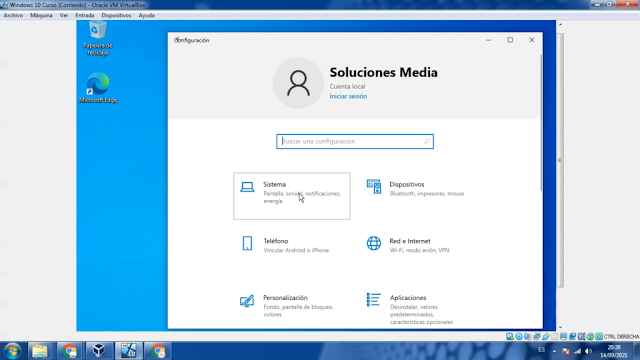Click "Vincular Android o iPhone" description
The width and height of the screenshot is (640, 360).
[x=296, y=250]
